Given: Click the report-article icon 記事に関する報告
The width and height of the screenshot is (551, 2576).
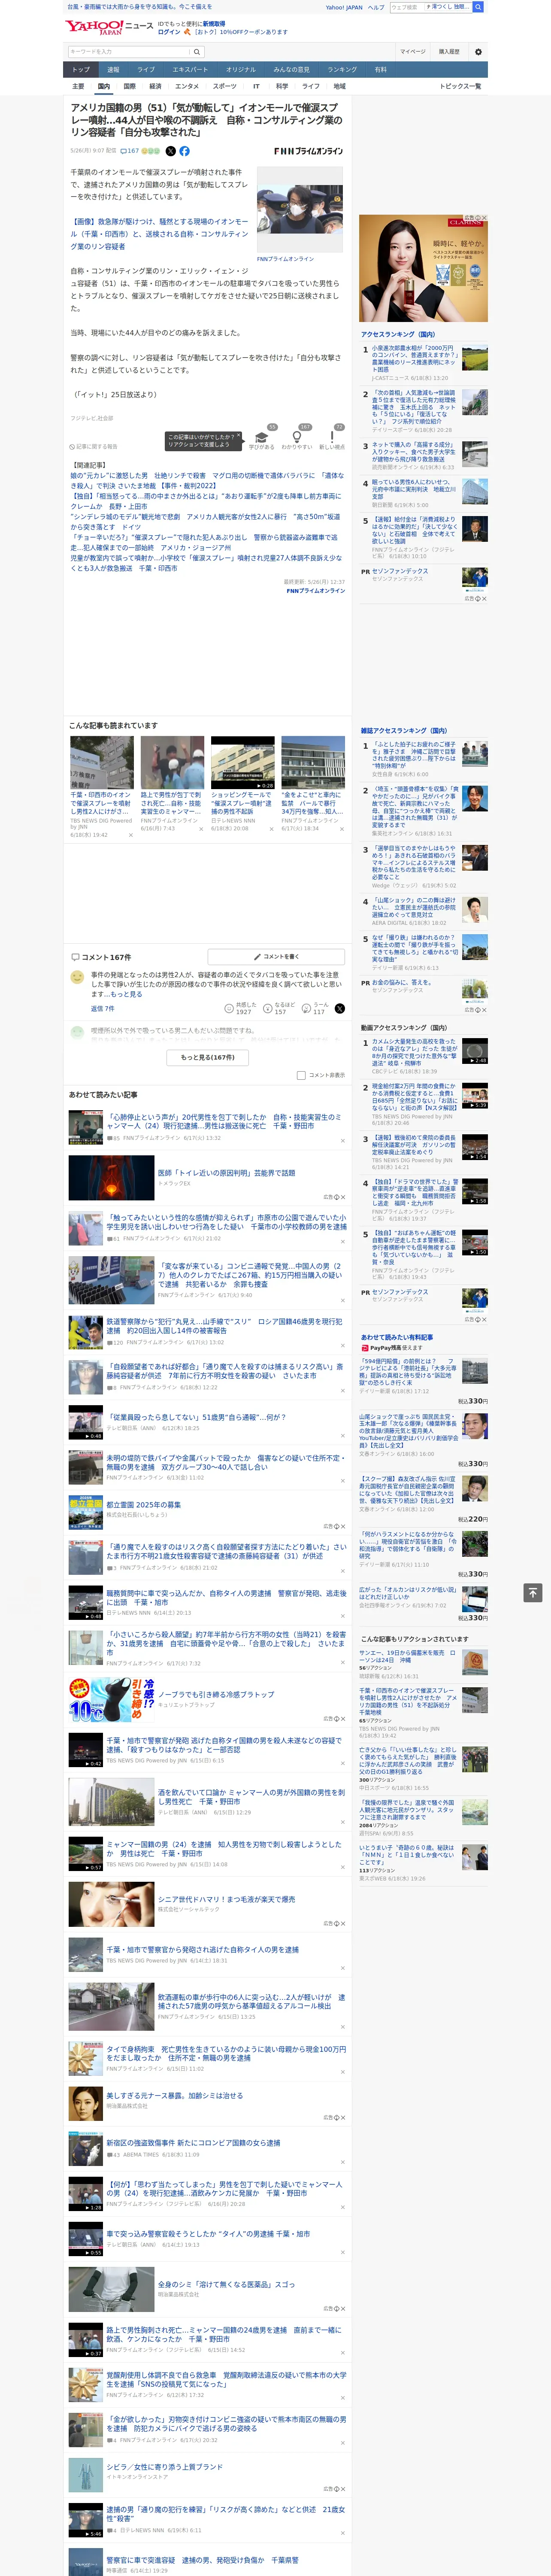Looking at the screenshot, I should point(93,447).
